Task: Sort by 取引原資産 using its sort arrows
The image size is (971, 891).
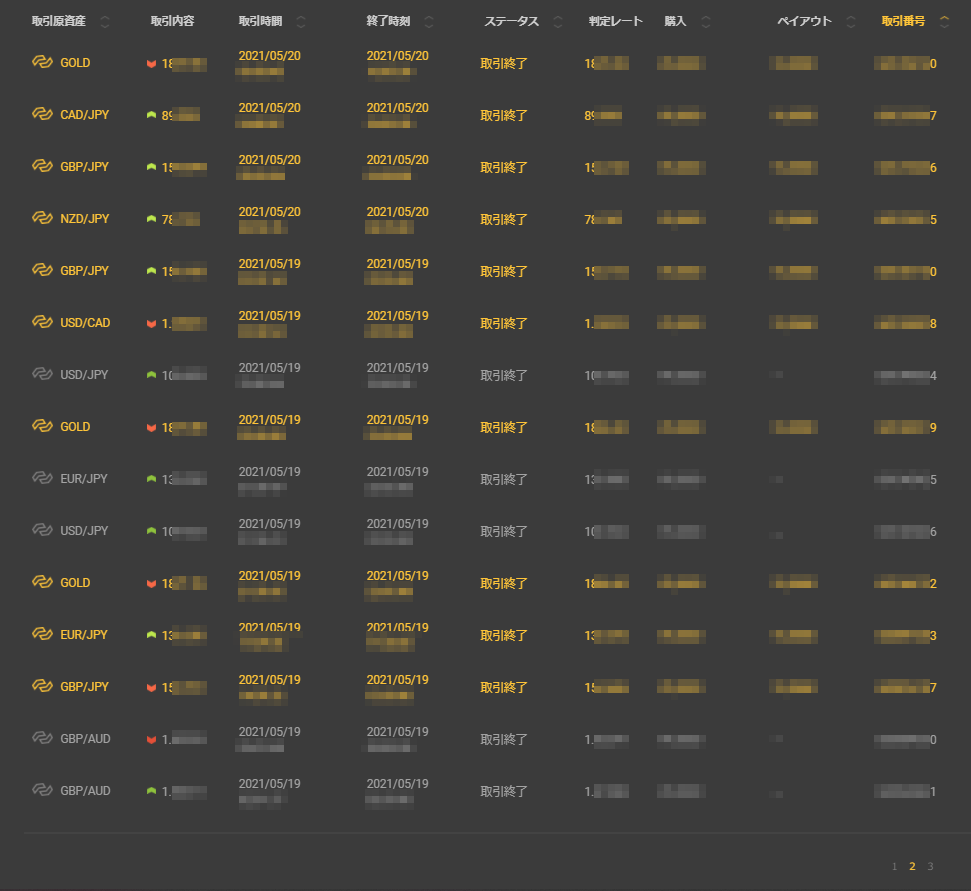Action: (106, 22)
